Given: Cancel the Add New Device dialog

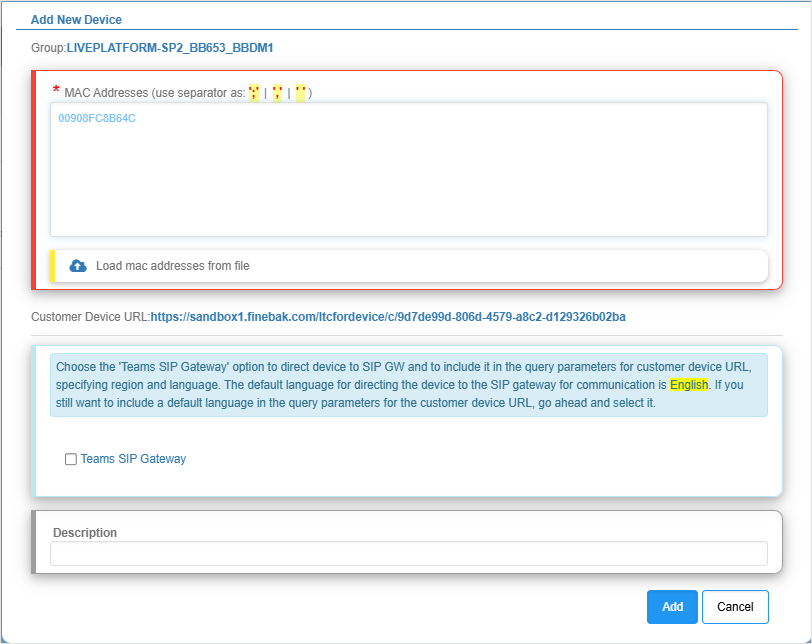Looking at the screenshot, I should pyautogui.click(x=735, y=607).
